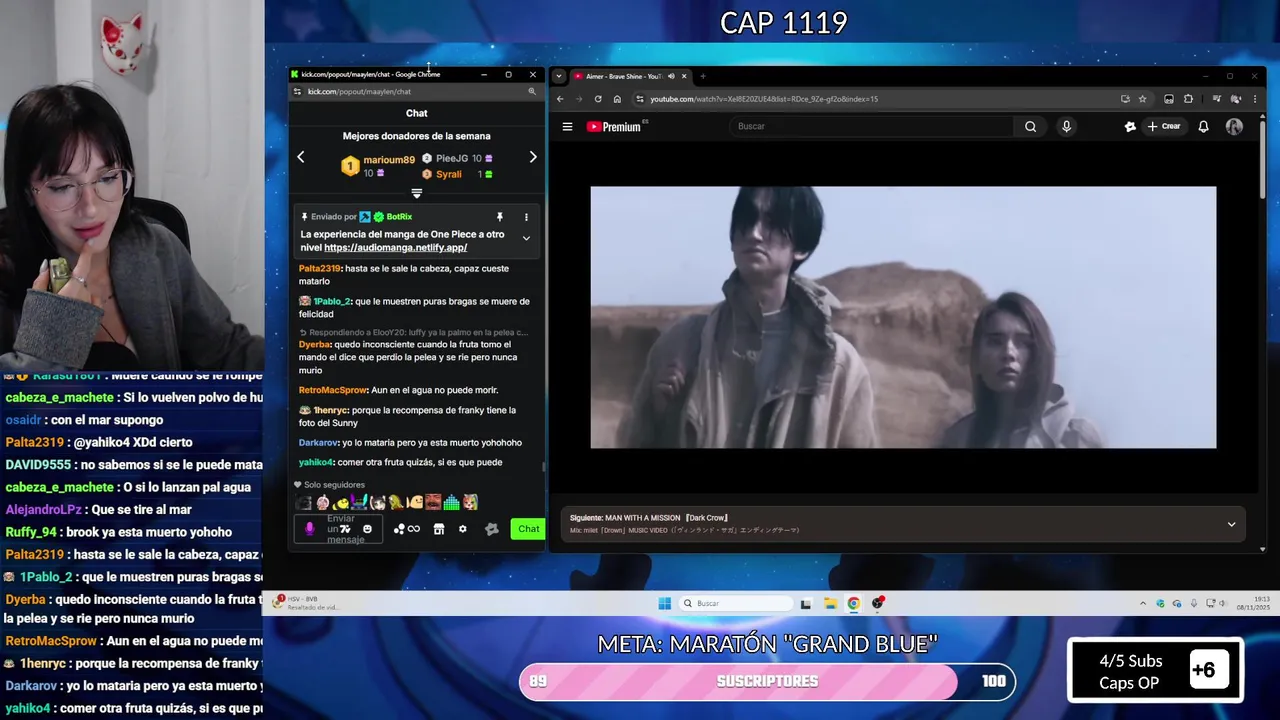Click Darkarov username in Kick chat

click(319, 443)
